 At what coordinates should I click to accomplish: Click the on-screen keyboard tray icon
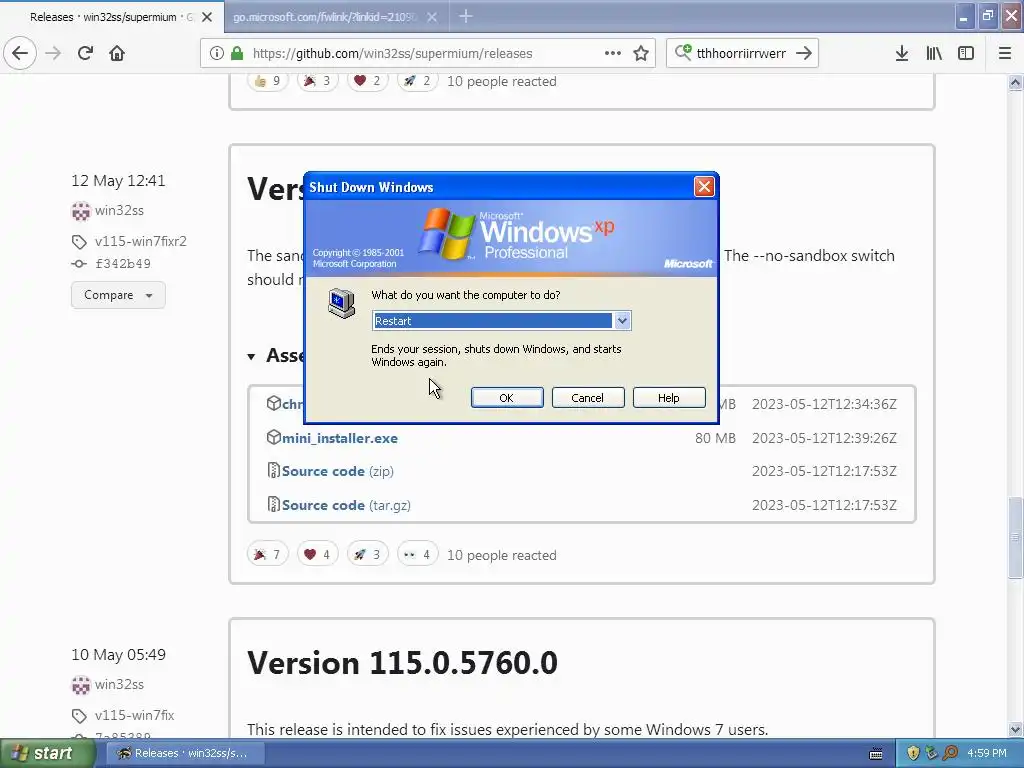pos(876,754)
